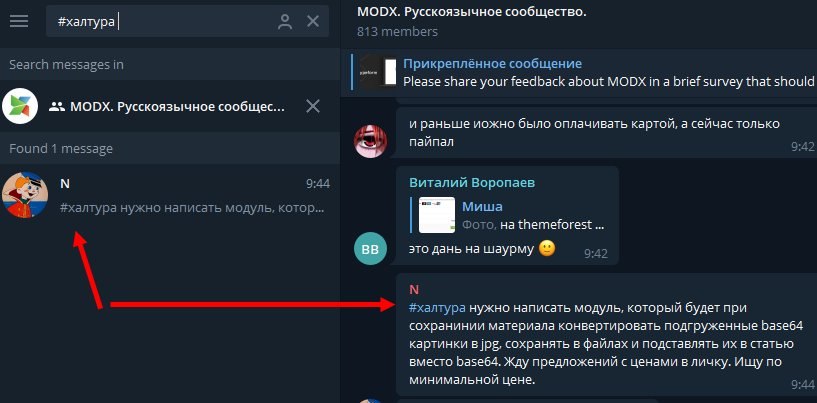Click sender name N in the chat
Image resolution: width=817 pixels, height=403 pixels.
pyautogui.click(x=414, y=290)
